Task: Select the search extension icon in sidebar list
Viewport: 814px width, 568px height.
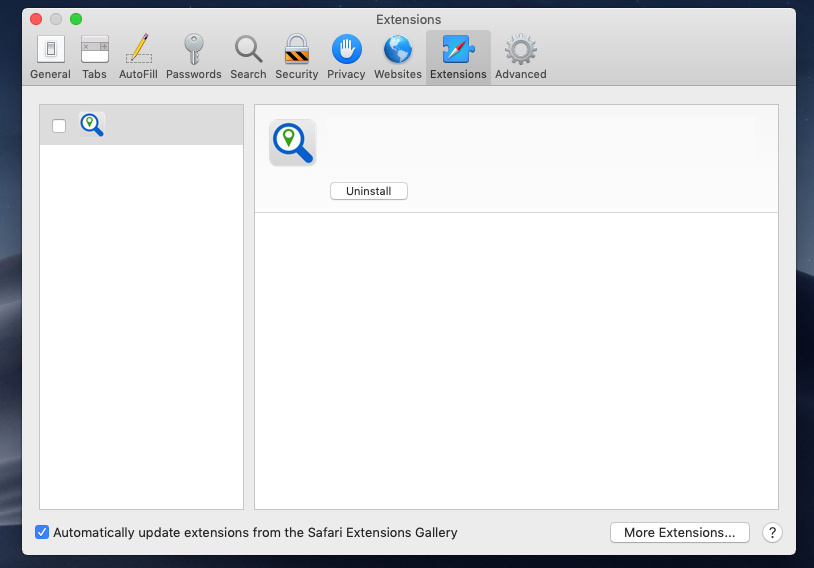Action: click(x=92, y=125)
